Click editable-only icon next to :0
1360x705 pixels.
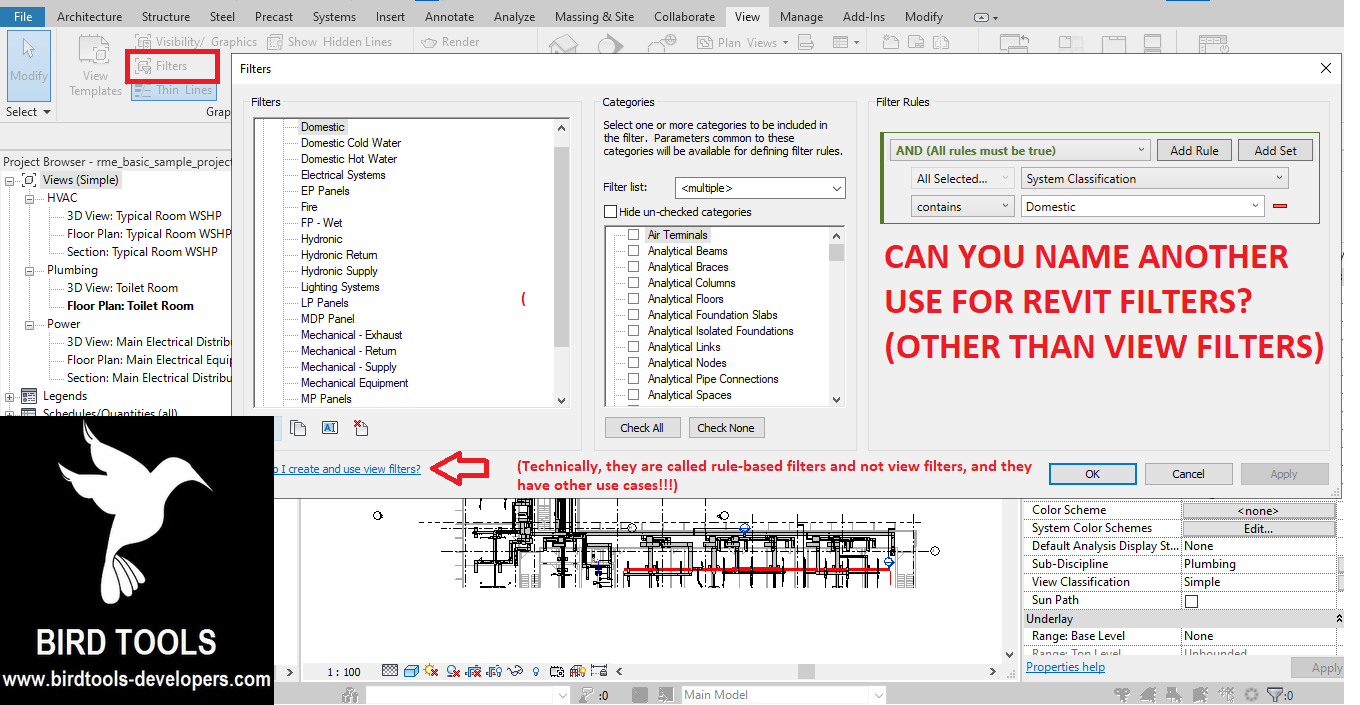[x=587, y=695]
